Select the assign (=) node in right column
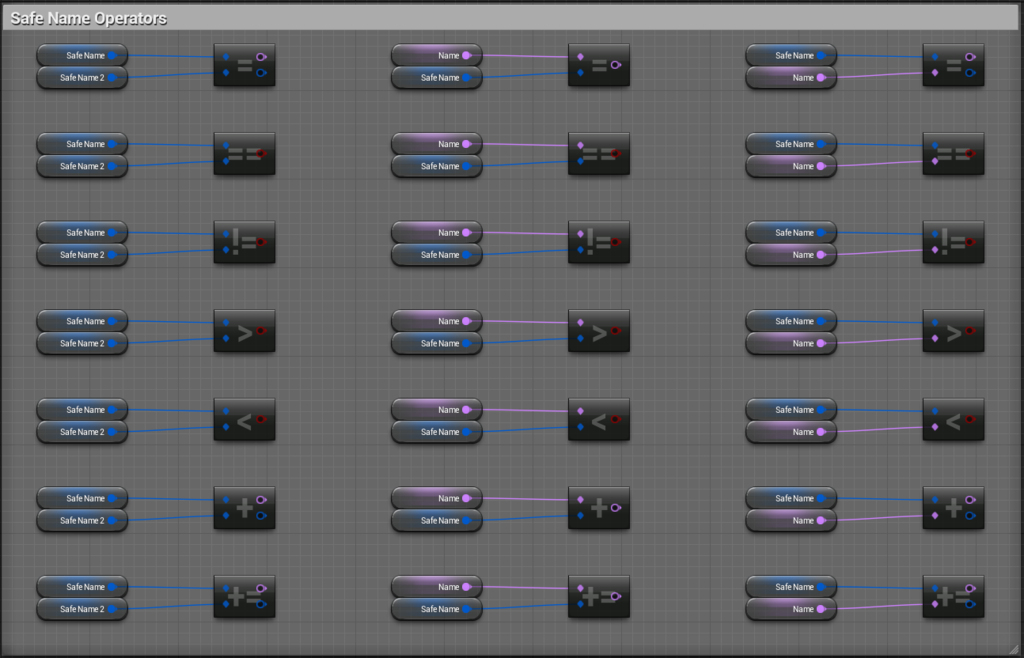The image size is (1024, 658). pos(952,65)
